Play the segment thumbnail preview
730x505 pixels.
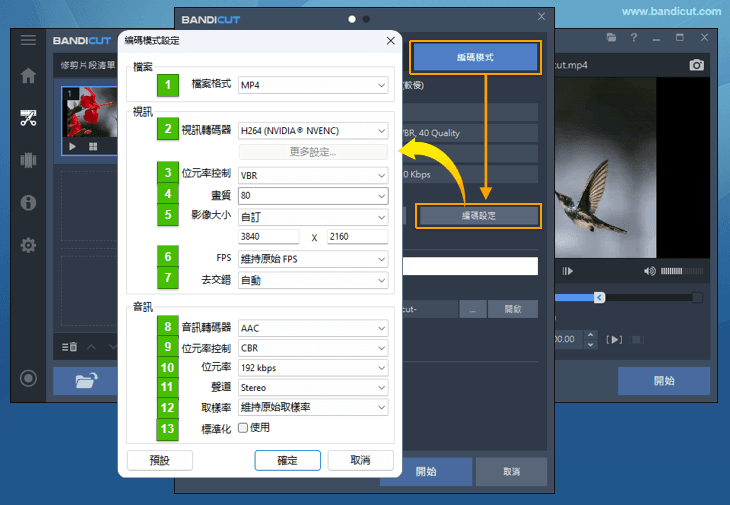[72, 147]
